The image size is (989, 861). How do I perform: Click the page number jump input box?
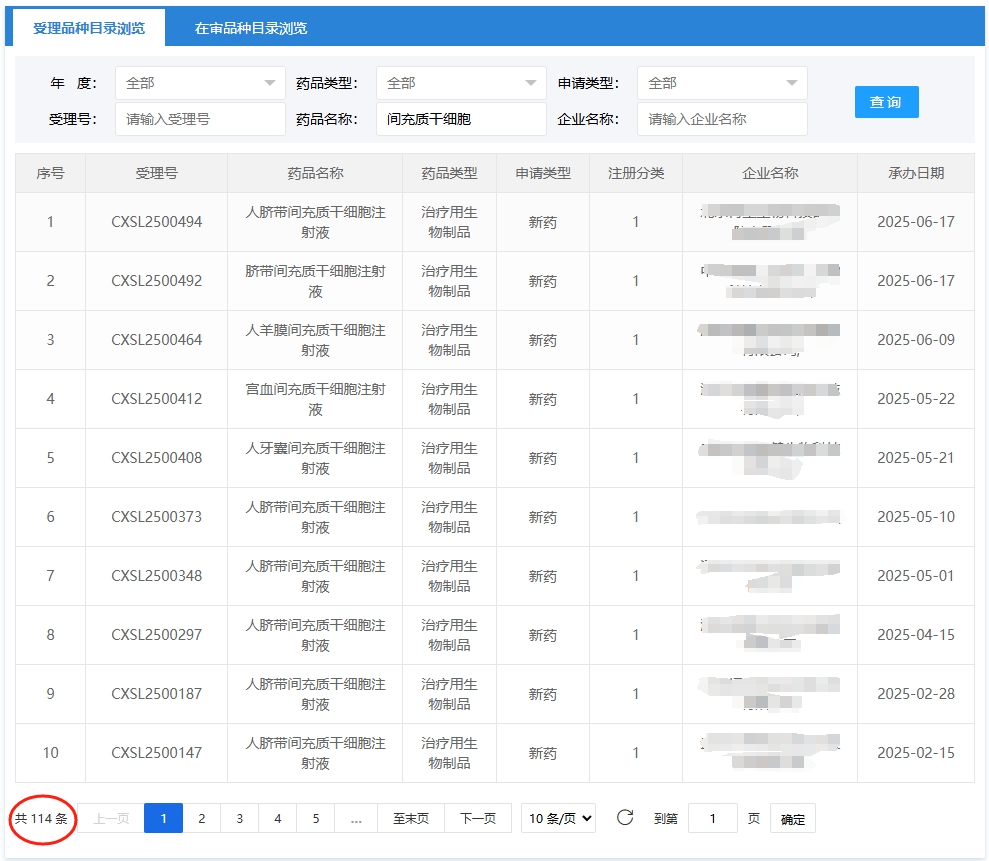pos(713,819)
